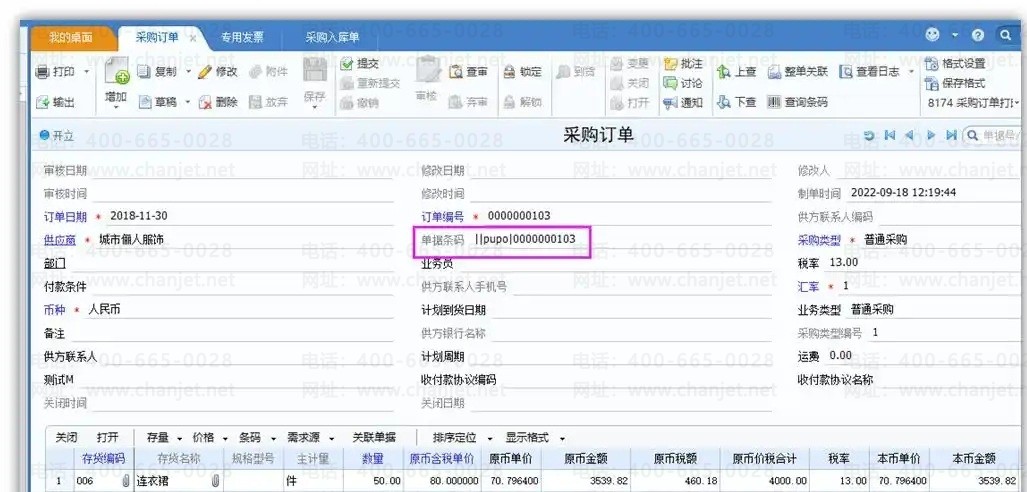Click the 供应商 link label
The height and width of the screenshot is (492, 1027).
tap(60, 240)
